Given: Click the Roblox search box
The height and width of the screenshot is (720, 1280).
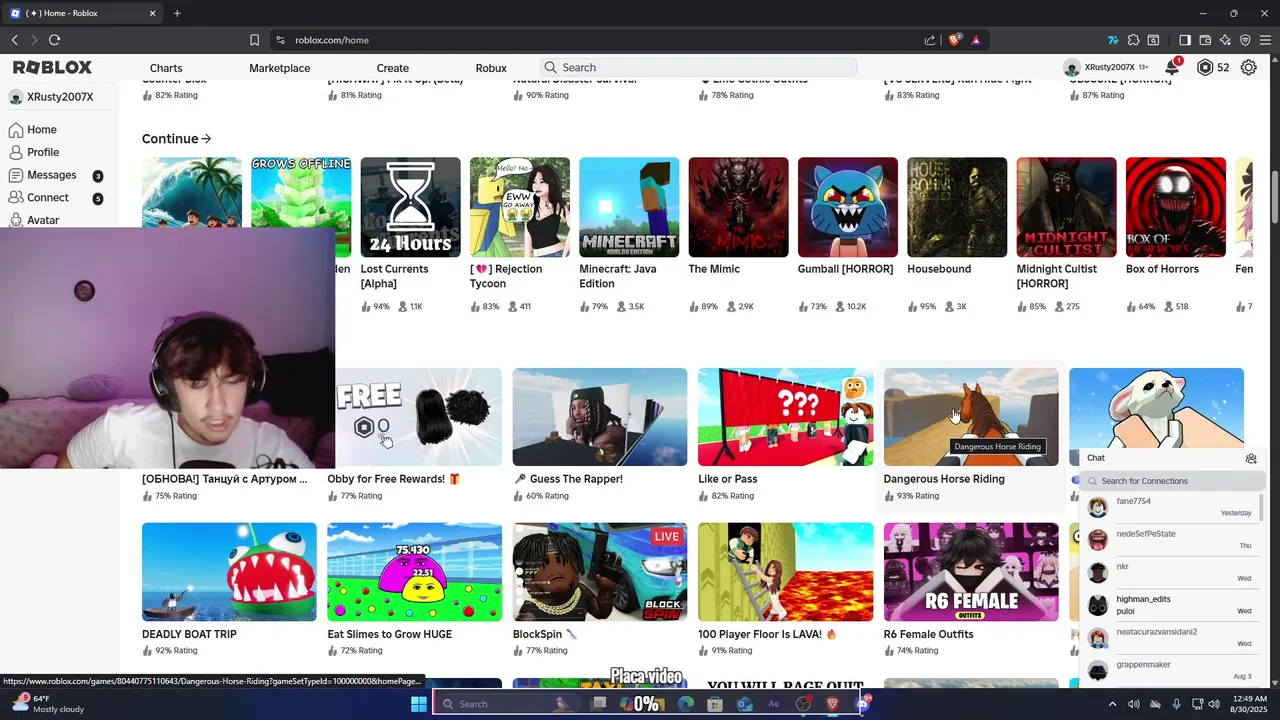Looking at the screenshot, I should pyautogui.click(x=698, y=67).
